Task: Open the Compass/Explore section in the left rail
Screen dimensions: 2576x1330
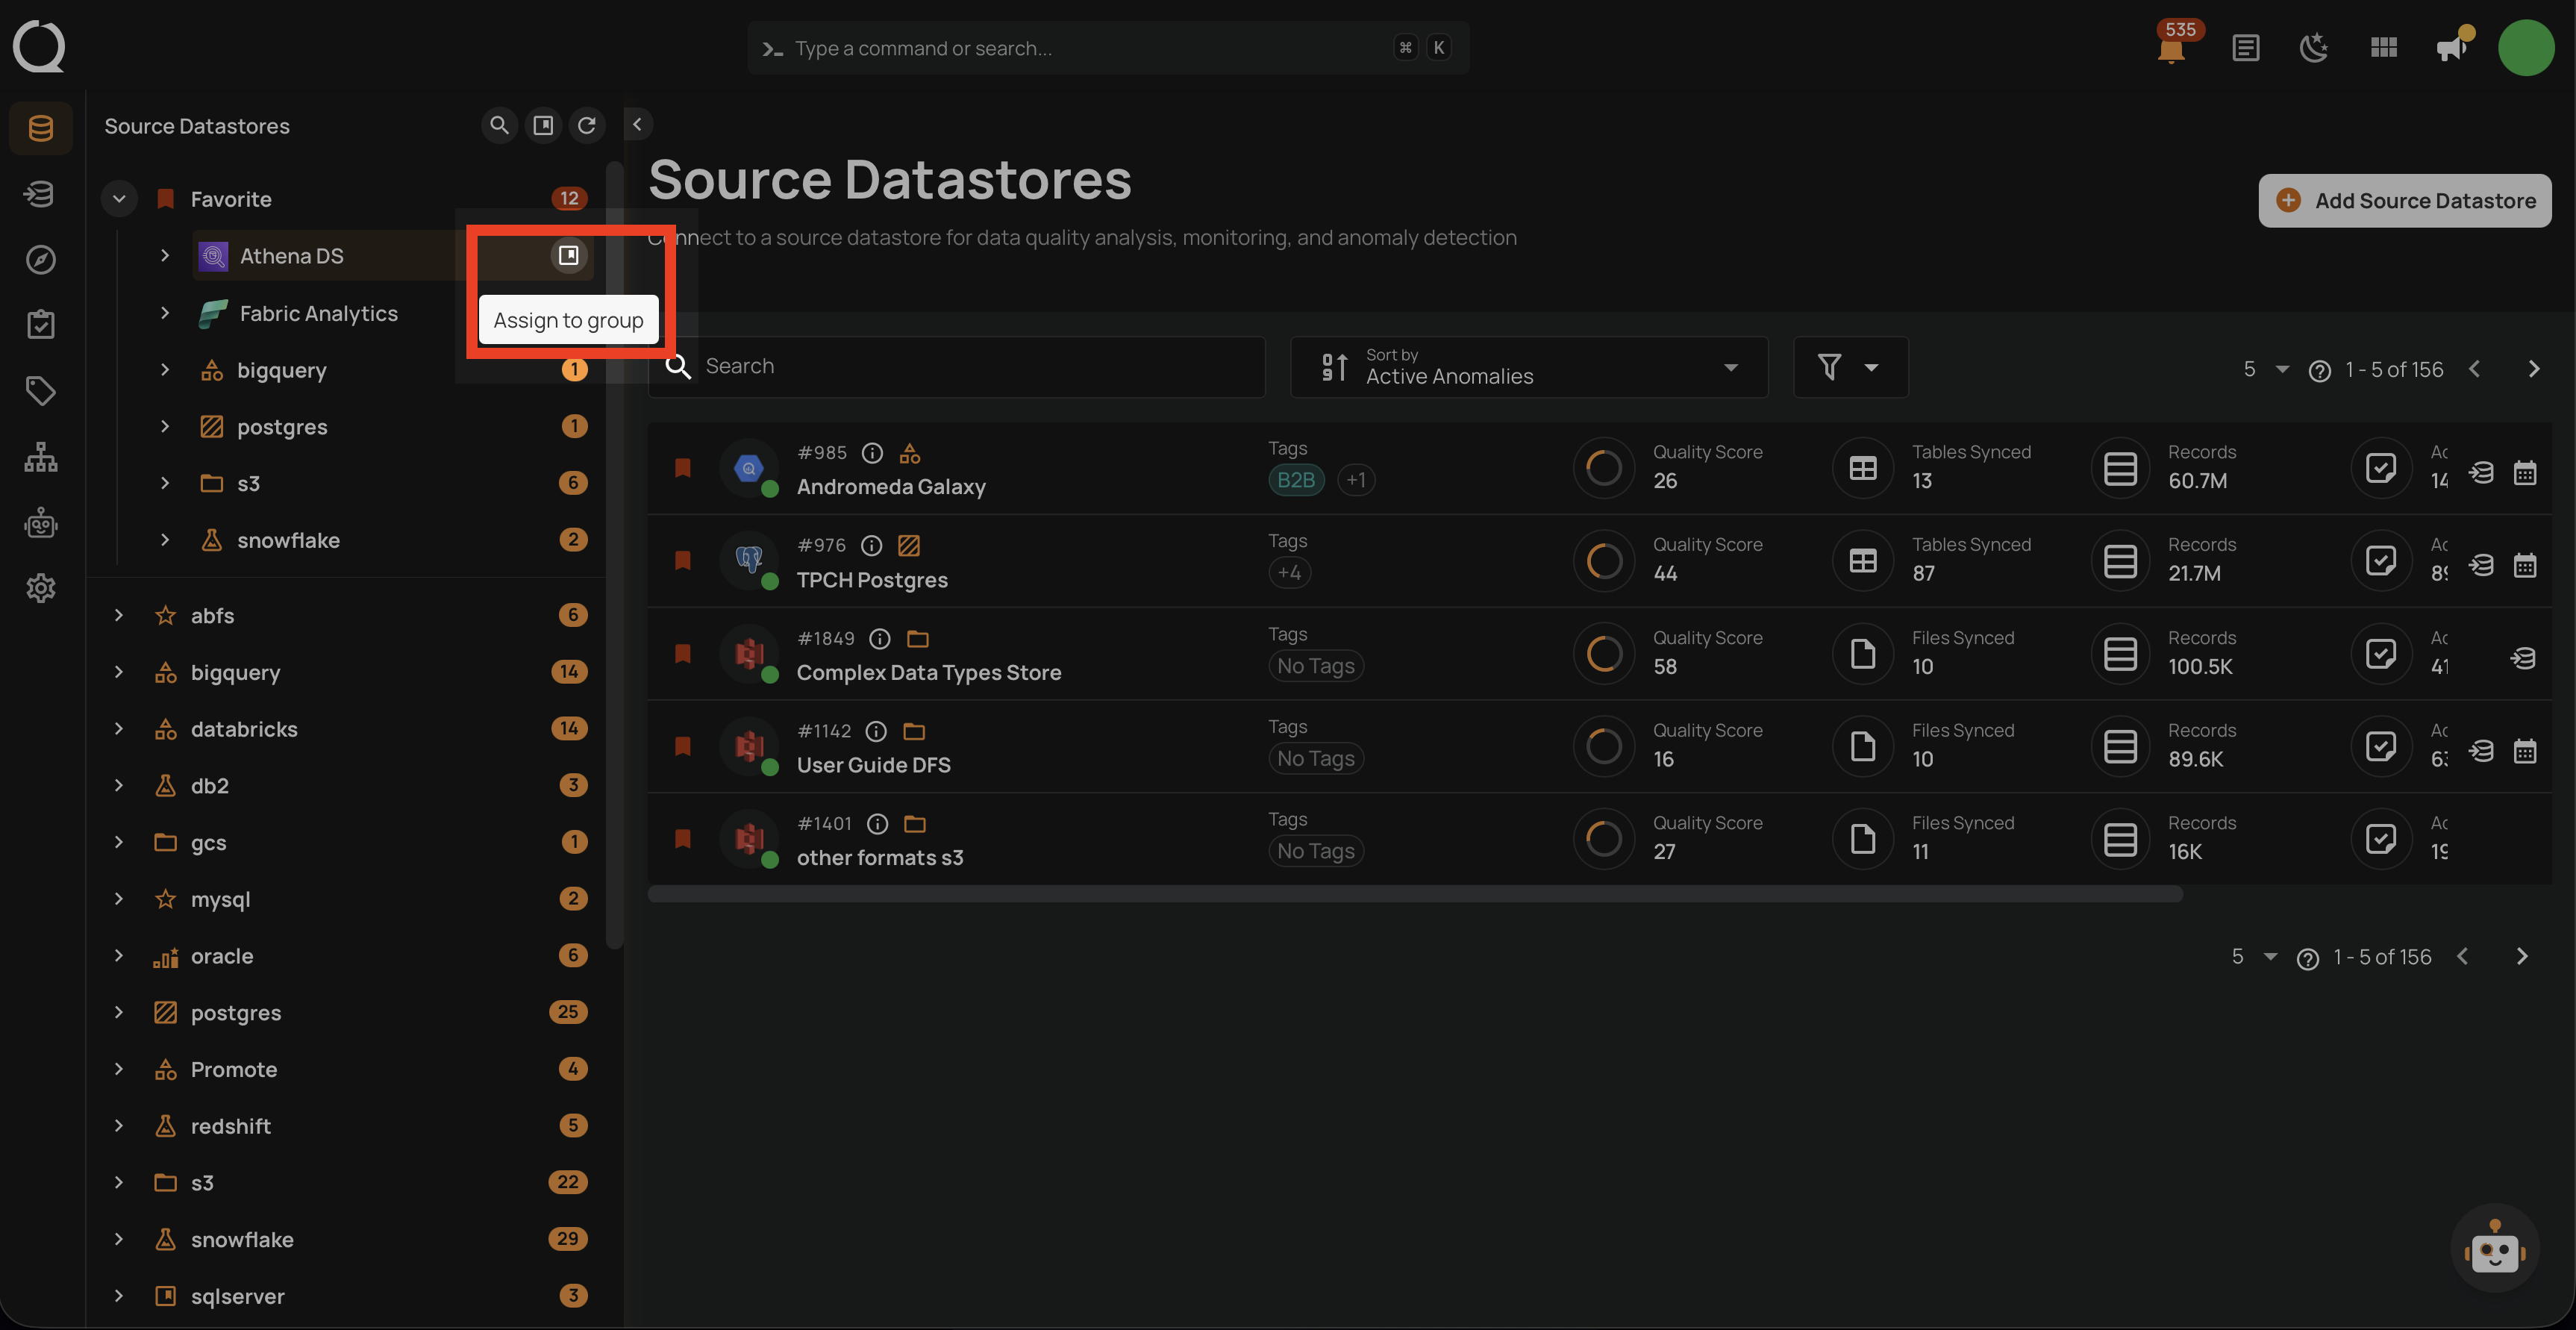Action: tap(40, 259)
